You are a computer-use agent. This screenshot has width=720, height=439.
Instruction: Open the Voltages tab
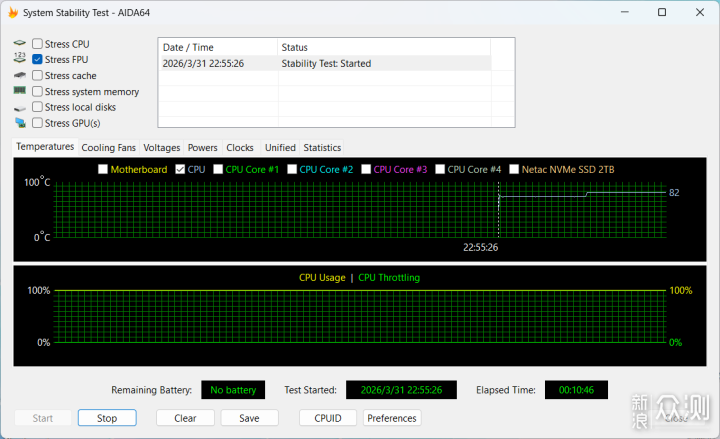[x=162, y=147]
